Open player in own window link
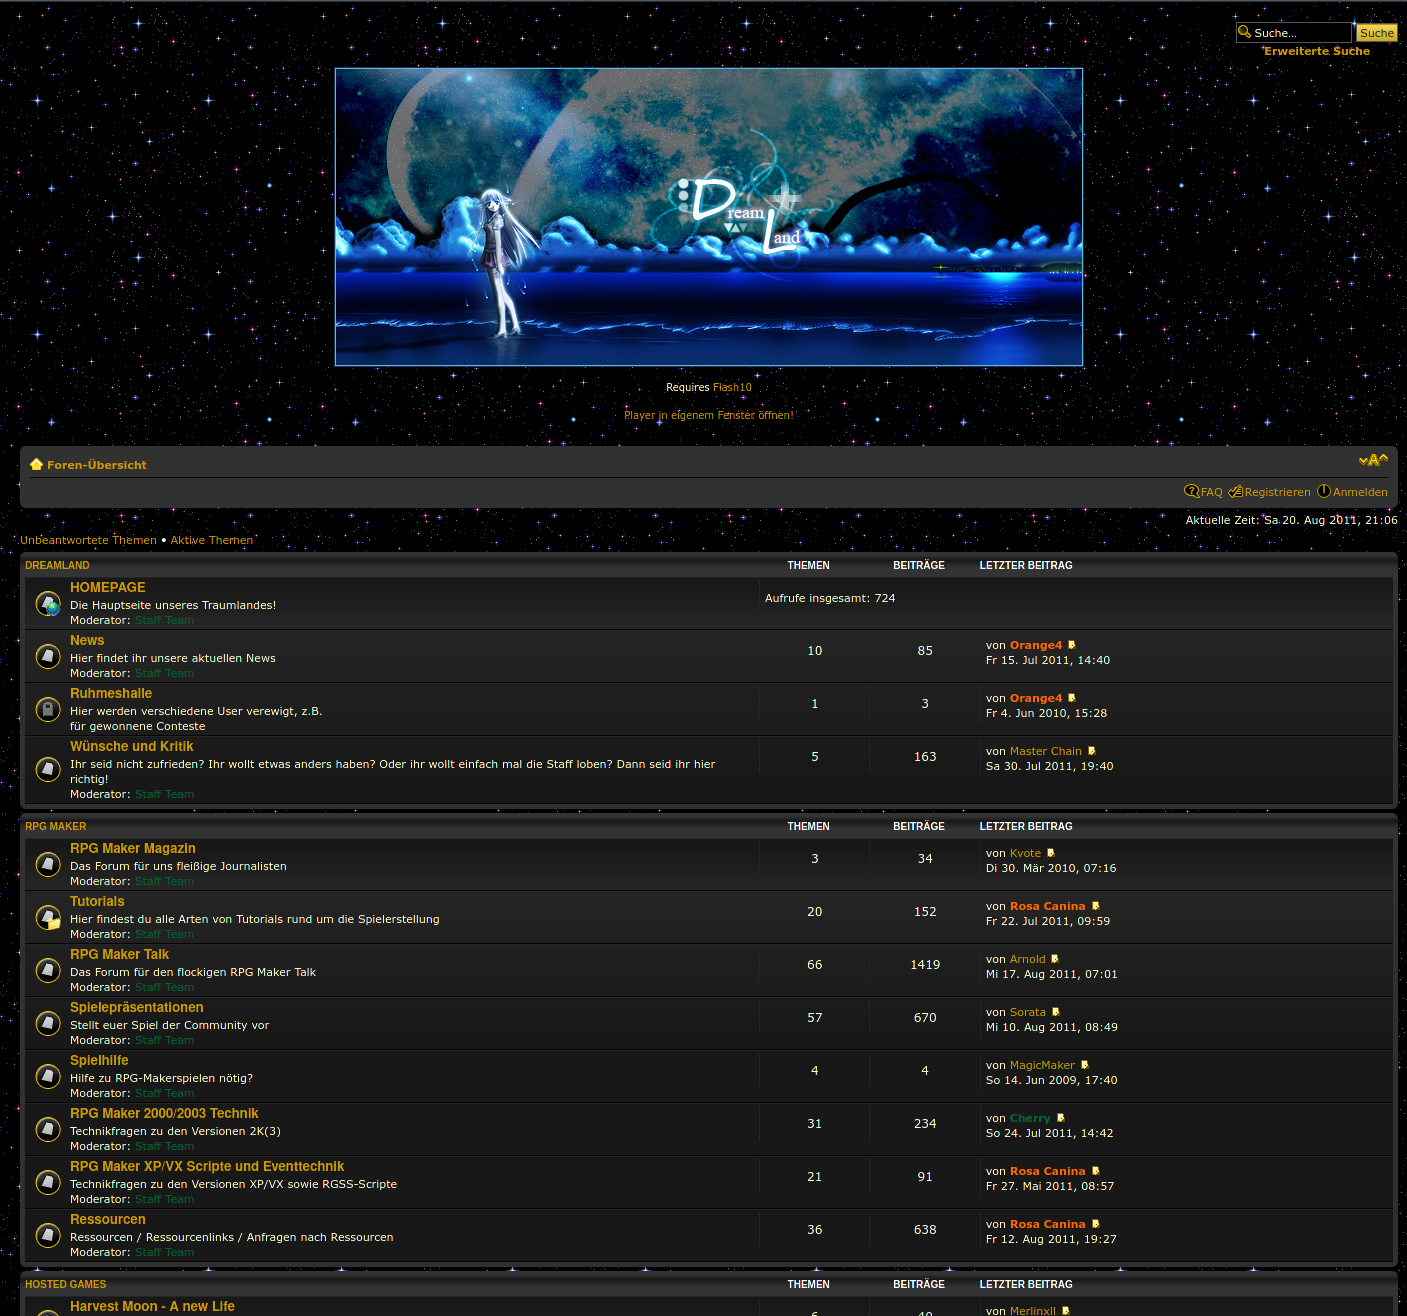1407x1316 pixels. 708,415
